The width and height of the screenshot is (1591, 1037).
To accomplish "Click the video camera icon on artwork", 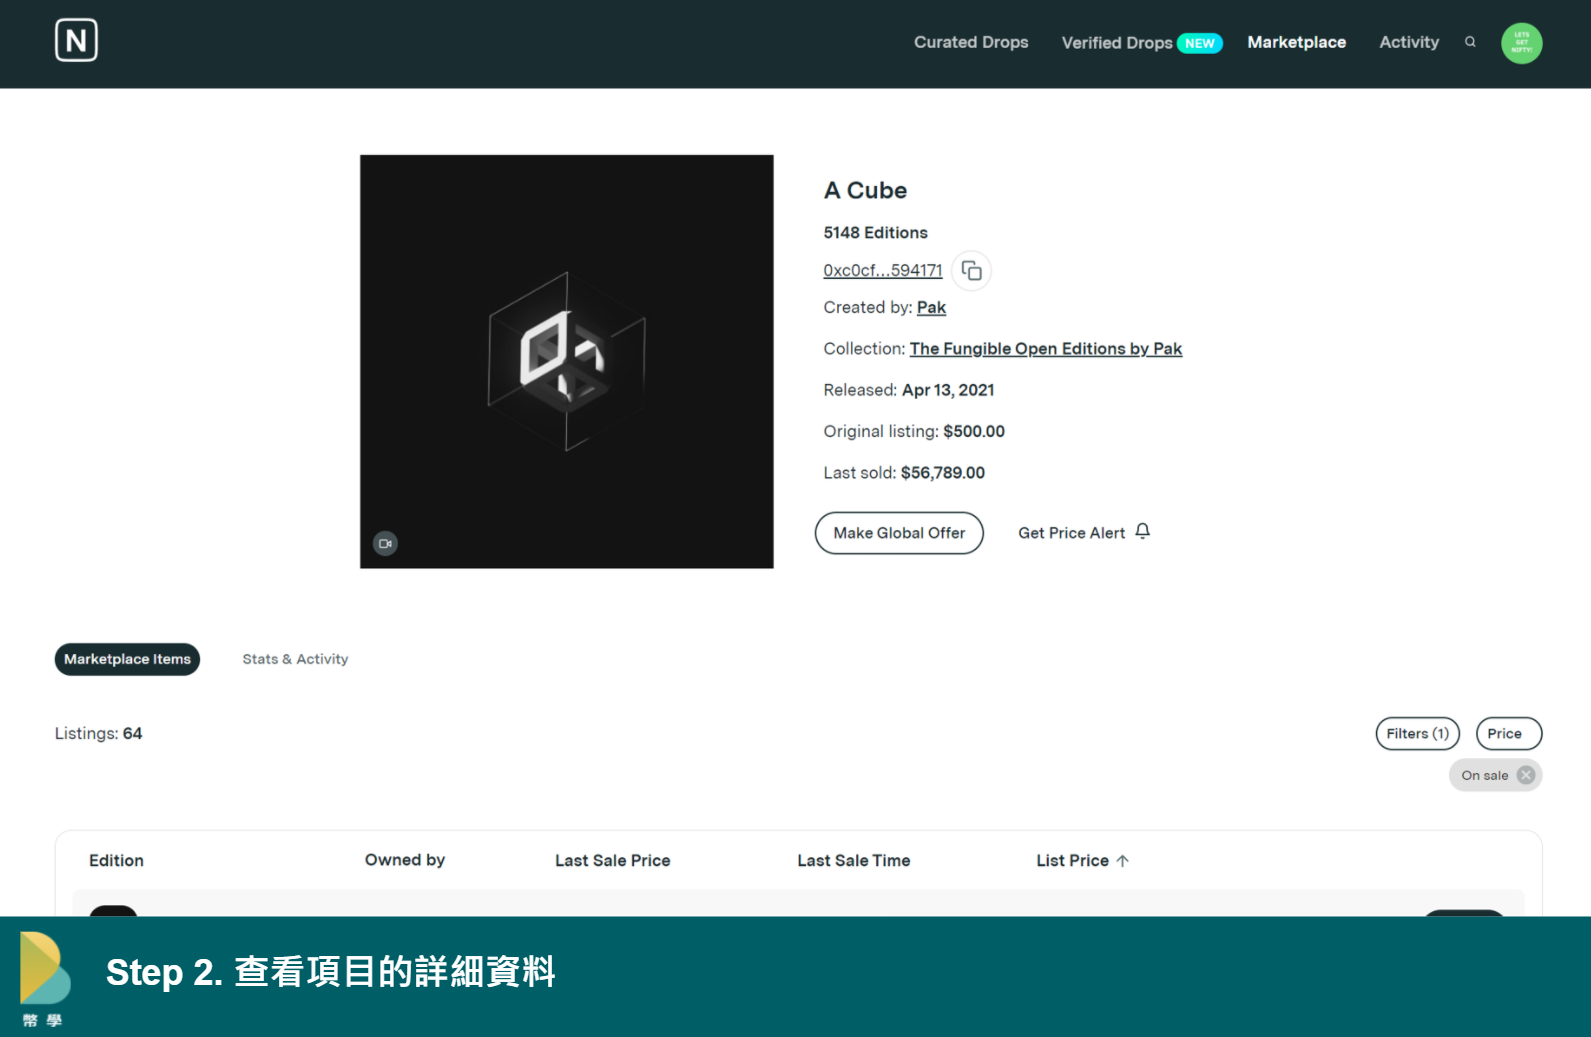I will point(385,543).
